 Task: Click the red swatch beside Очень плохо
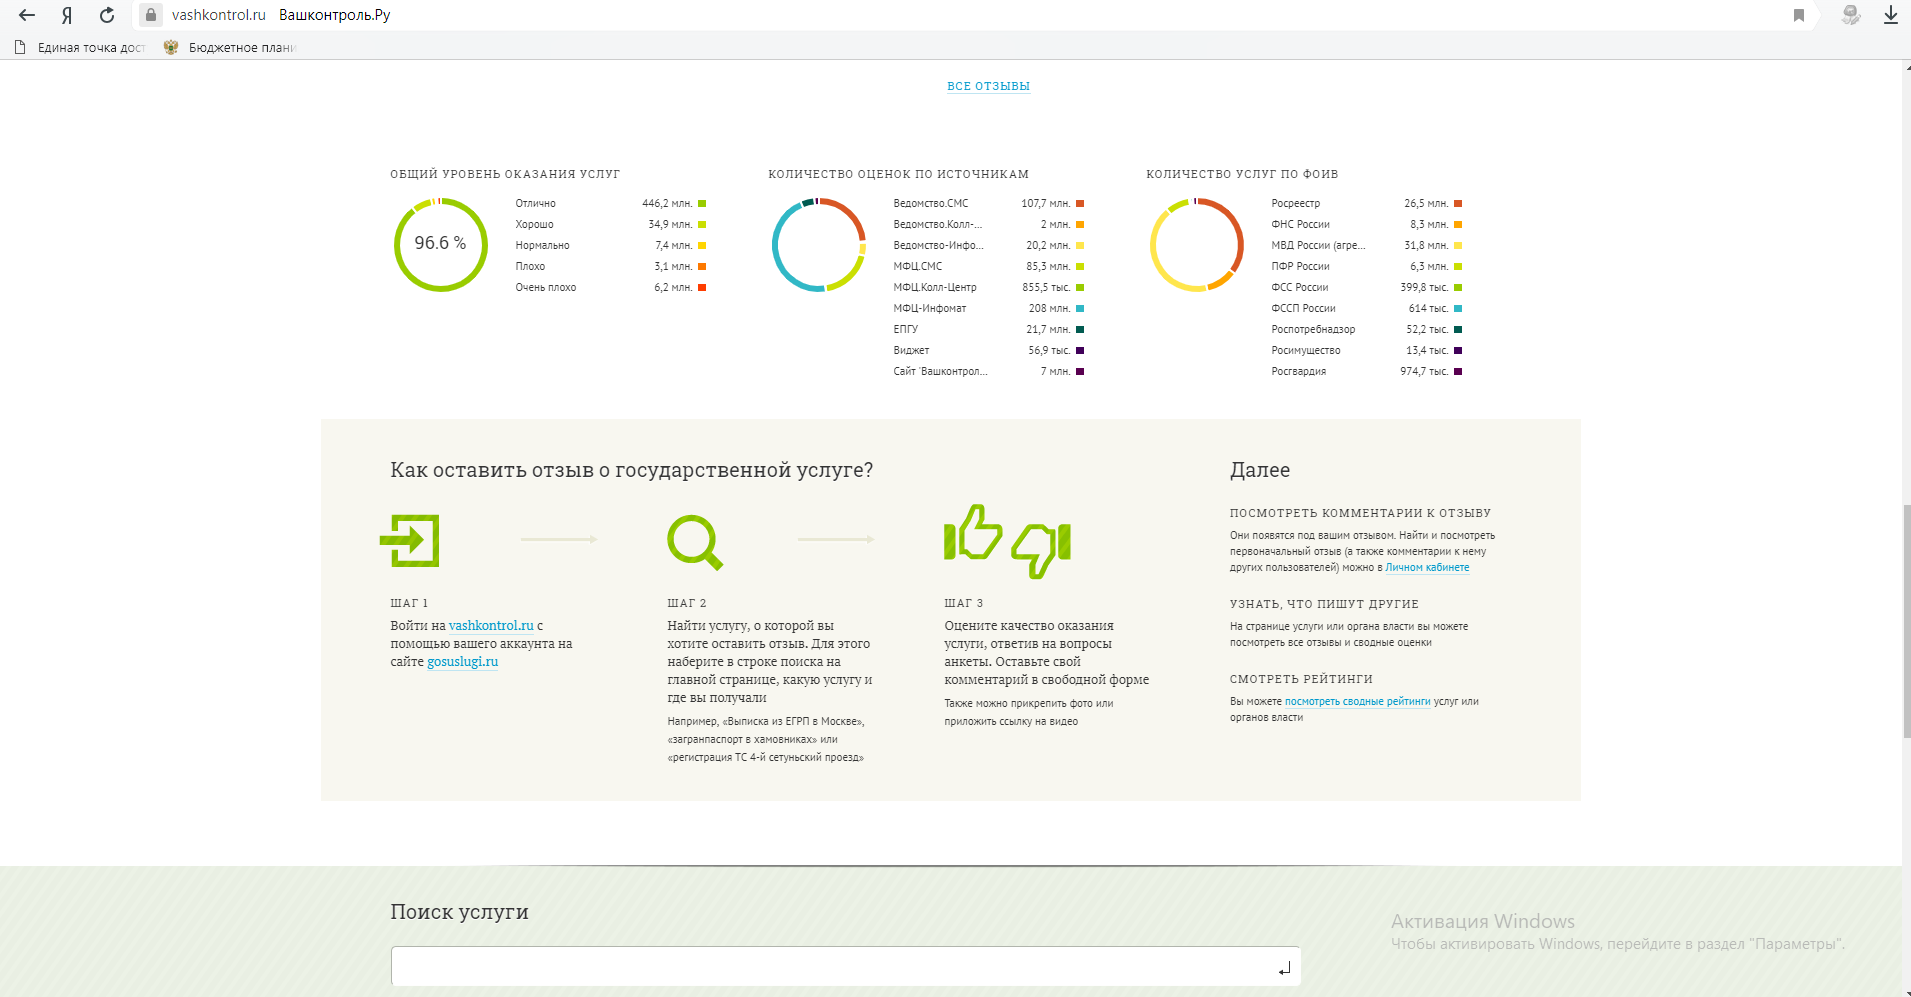pos(702,287)
